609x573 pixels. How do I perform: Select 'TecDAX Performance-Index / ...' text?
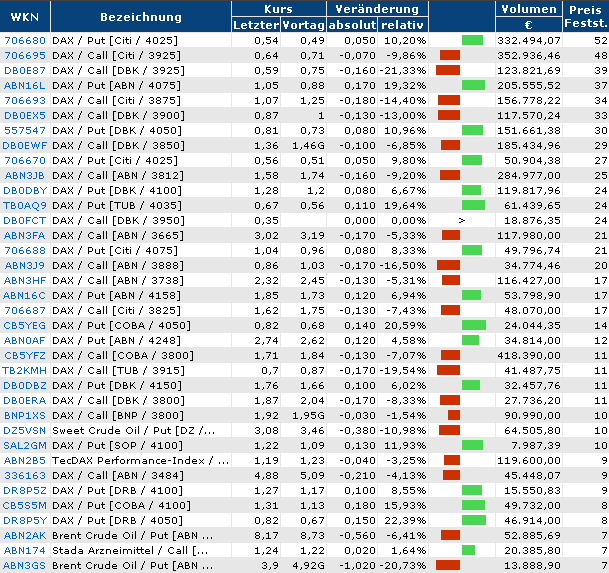click(140, 461)
